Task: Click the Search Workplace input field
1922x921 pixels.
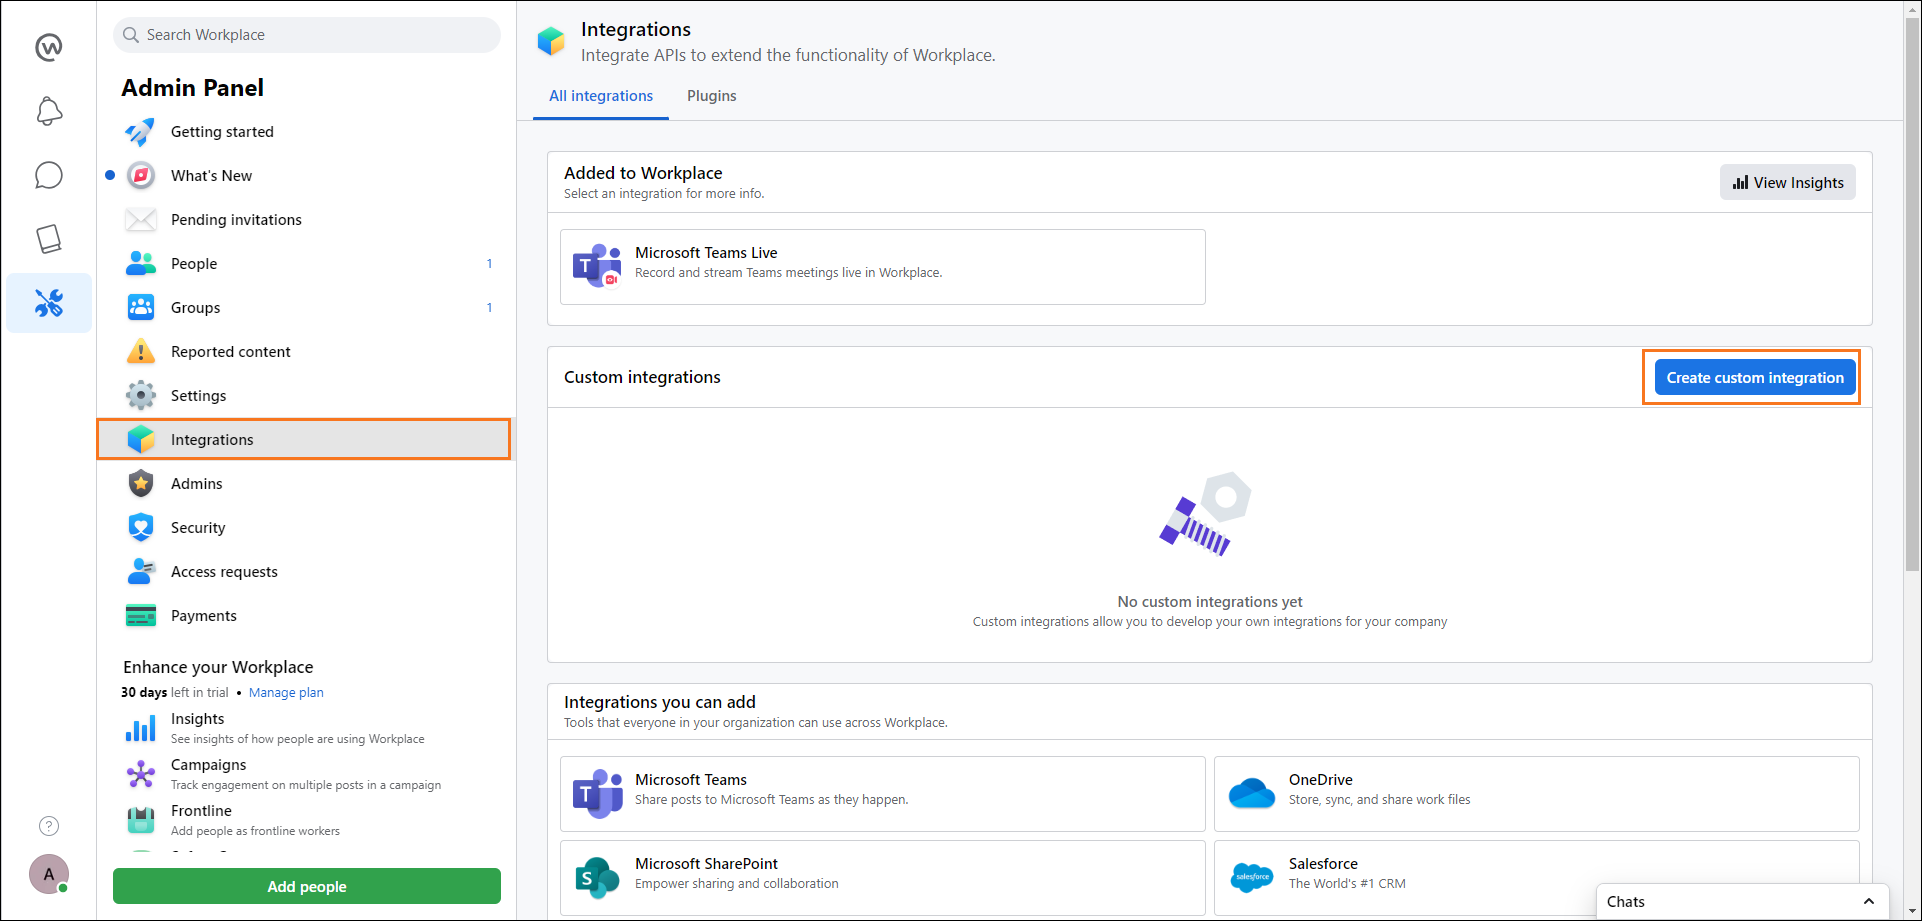Action: [x=307, y=35]
